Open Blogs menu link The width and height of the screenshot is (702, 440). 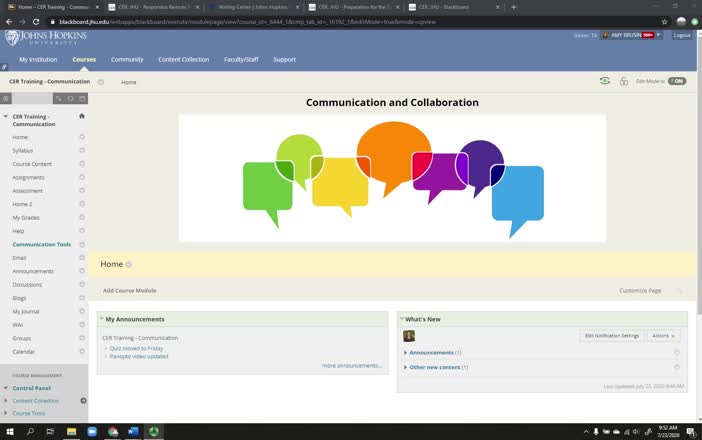(x=19, y=298)
